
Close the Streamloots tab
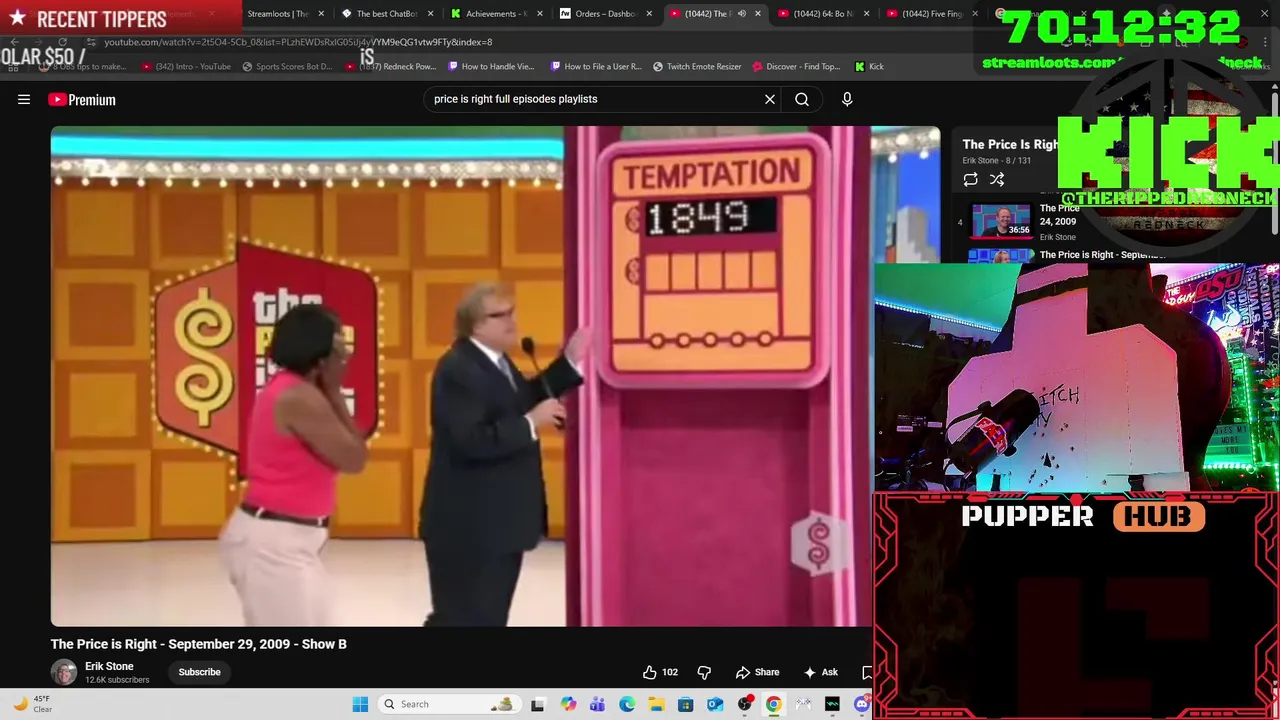point(321,14)
